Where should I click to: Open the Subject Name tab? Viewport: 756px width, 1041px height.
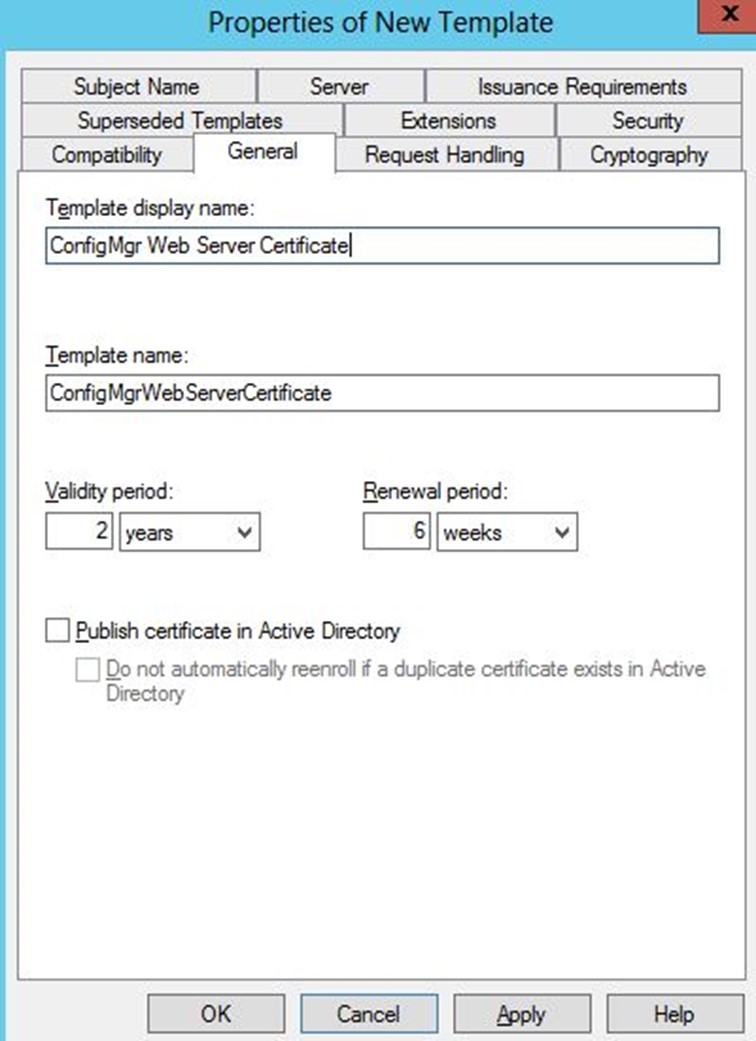click(x=138, y=86)
